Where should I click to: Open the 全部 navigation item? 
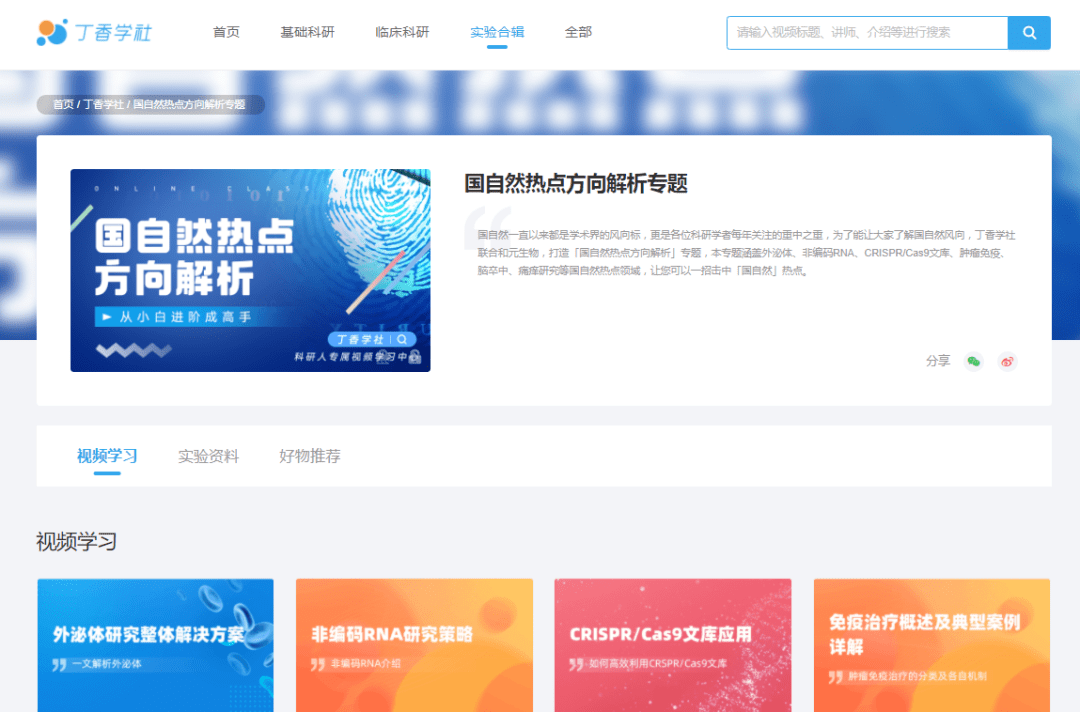pyautogui.click(x=578, y=32)
